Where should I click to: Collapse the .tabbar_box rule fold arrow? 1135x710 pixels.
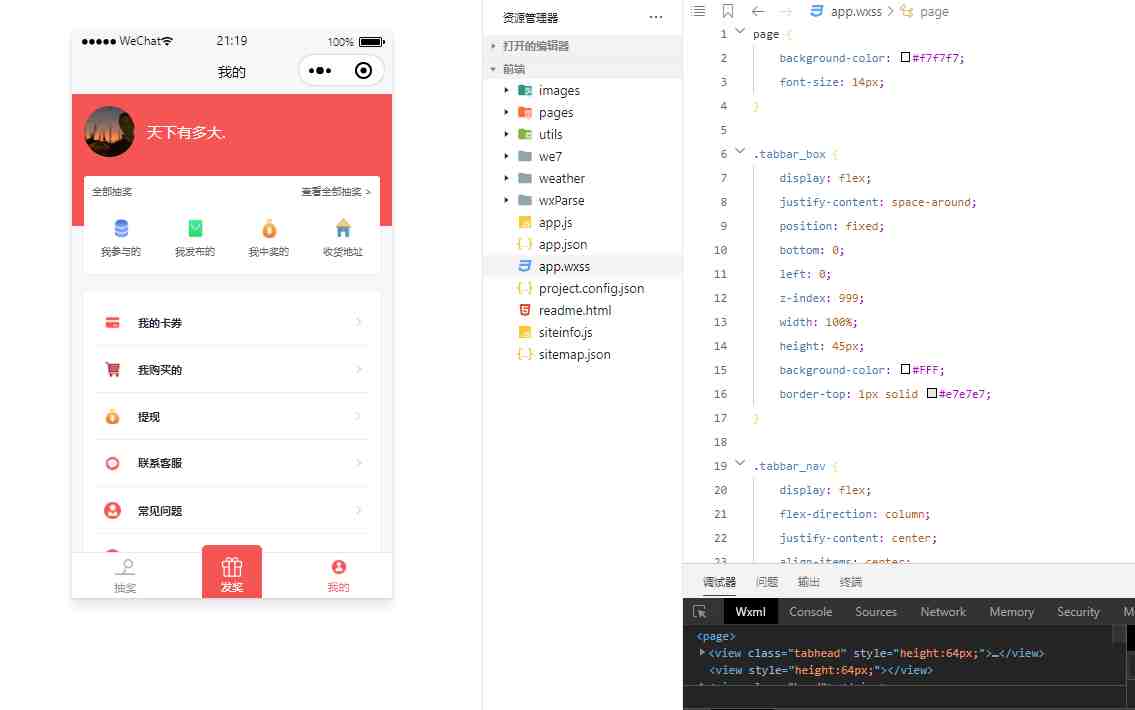740,153
